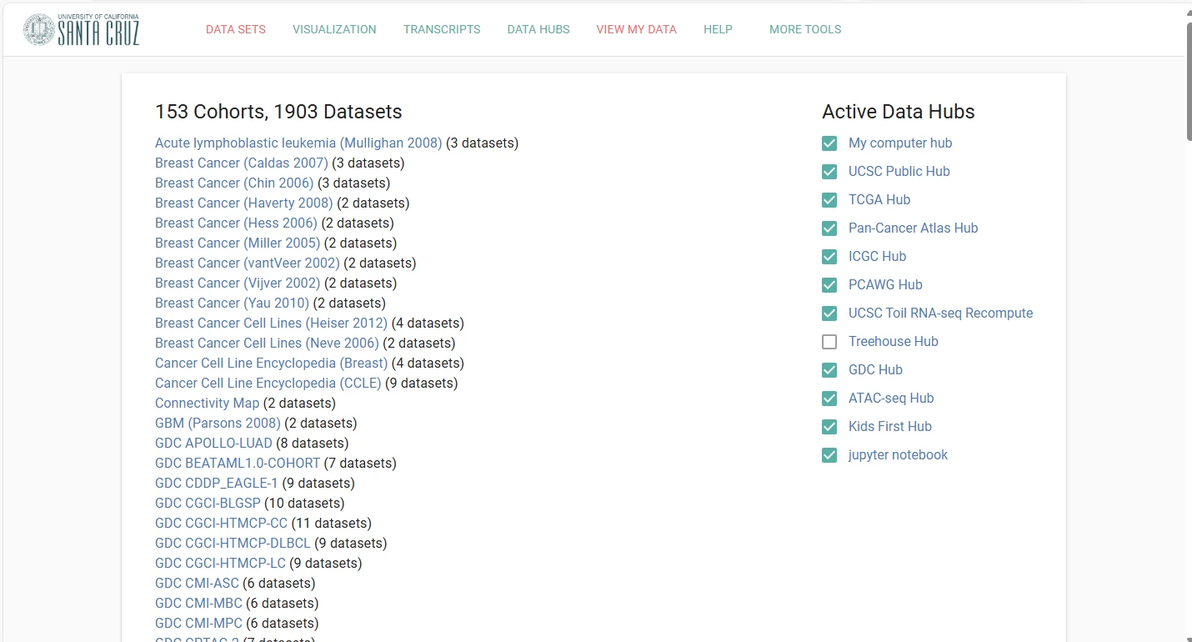Open the UCSC Toil RNA-seq Recompute hub link
This screenshot has width=1192, height=642.
940,313
